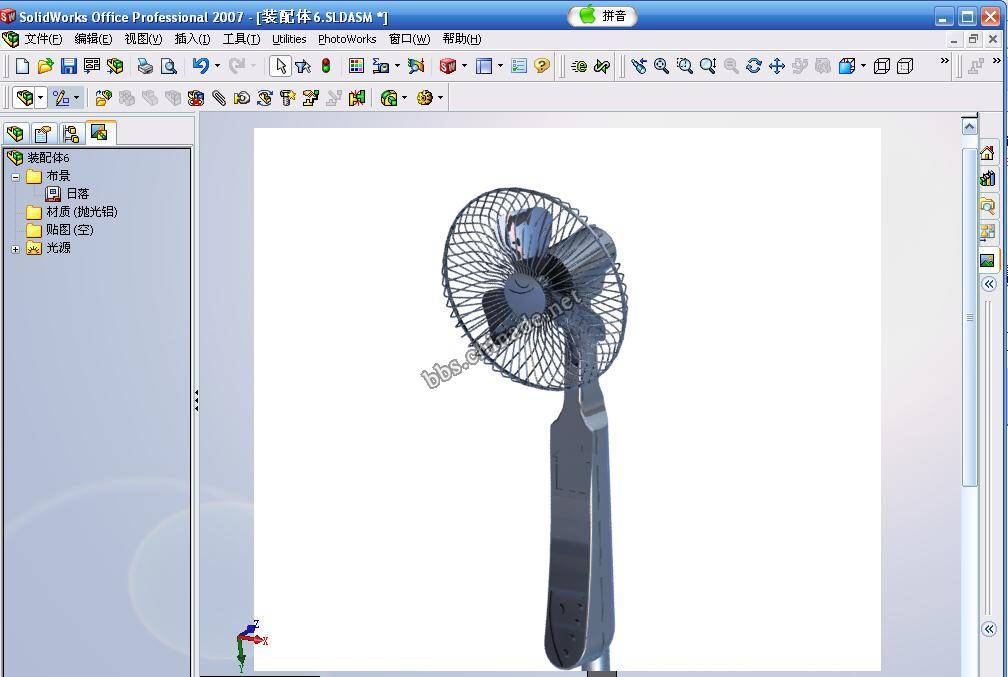Click the paperclip icon in assembly toolbar
This screenshot has height=677, width=1008.
coord(219,98)
